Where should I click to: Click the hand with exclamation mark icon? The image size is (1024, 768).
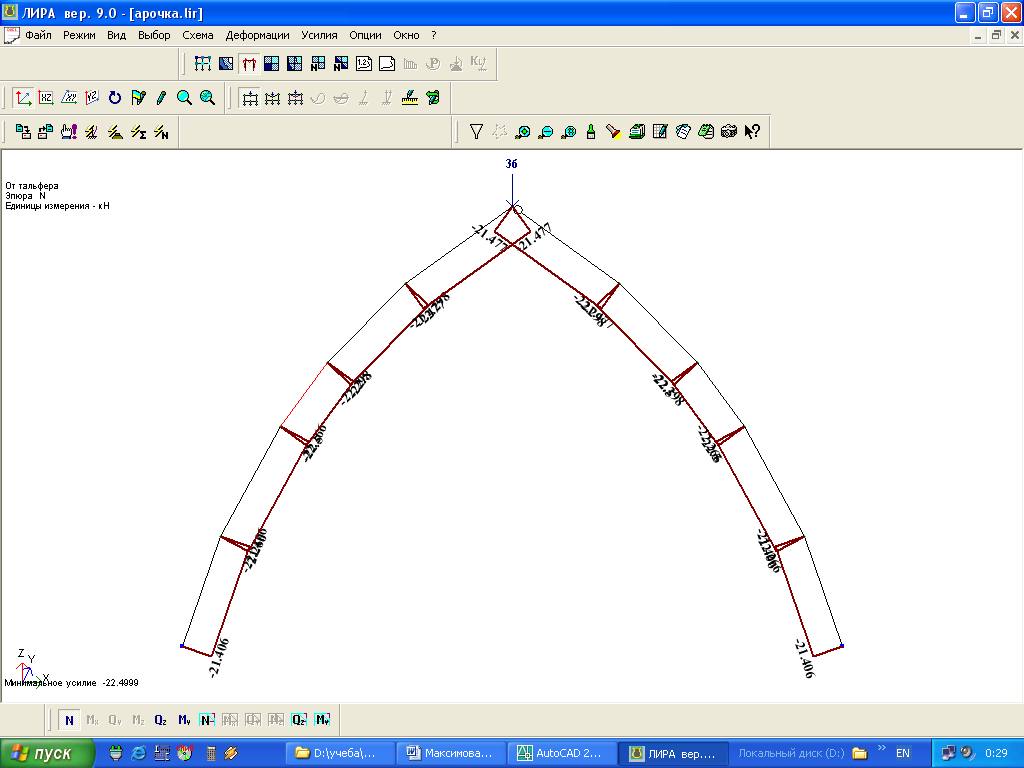69,132
